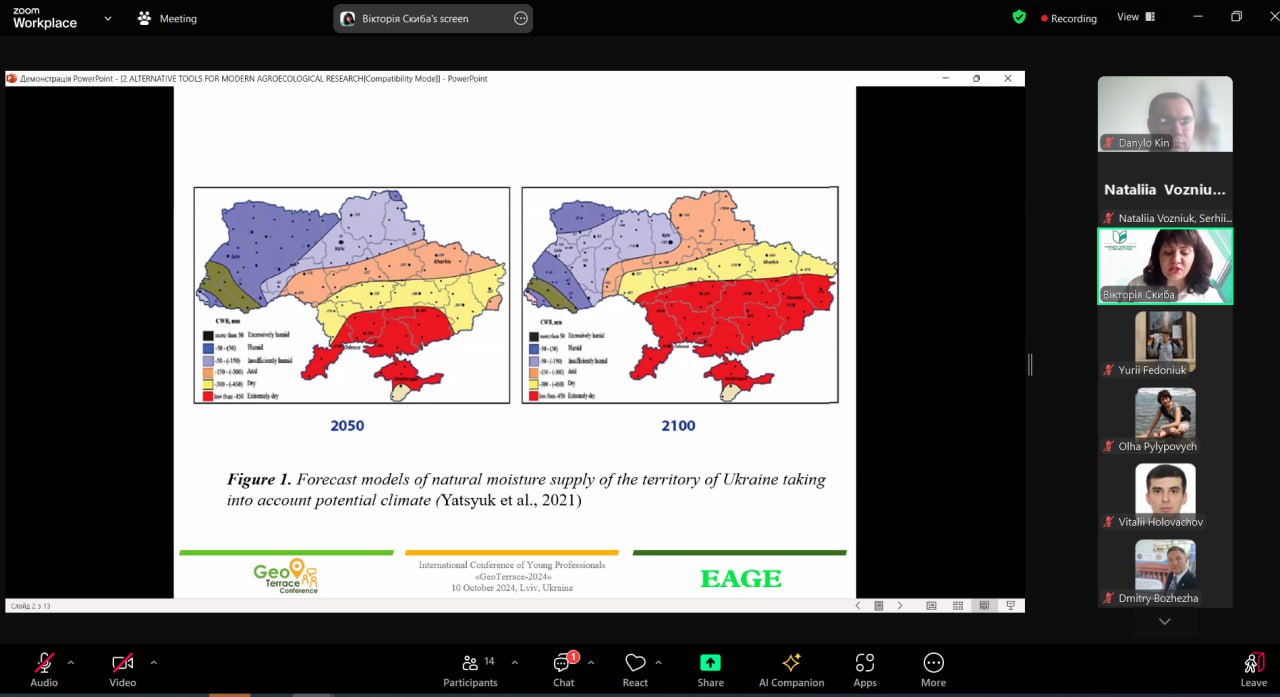Click Danylo Kin's video thumbnail
1280x697 pixels.
pos(1165,114)
